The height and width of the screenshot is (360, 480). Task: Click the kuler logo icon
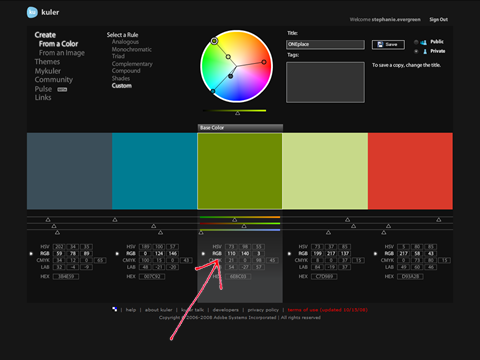[x=32, y=12]
